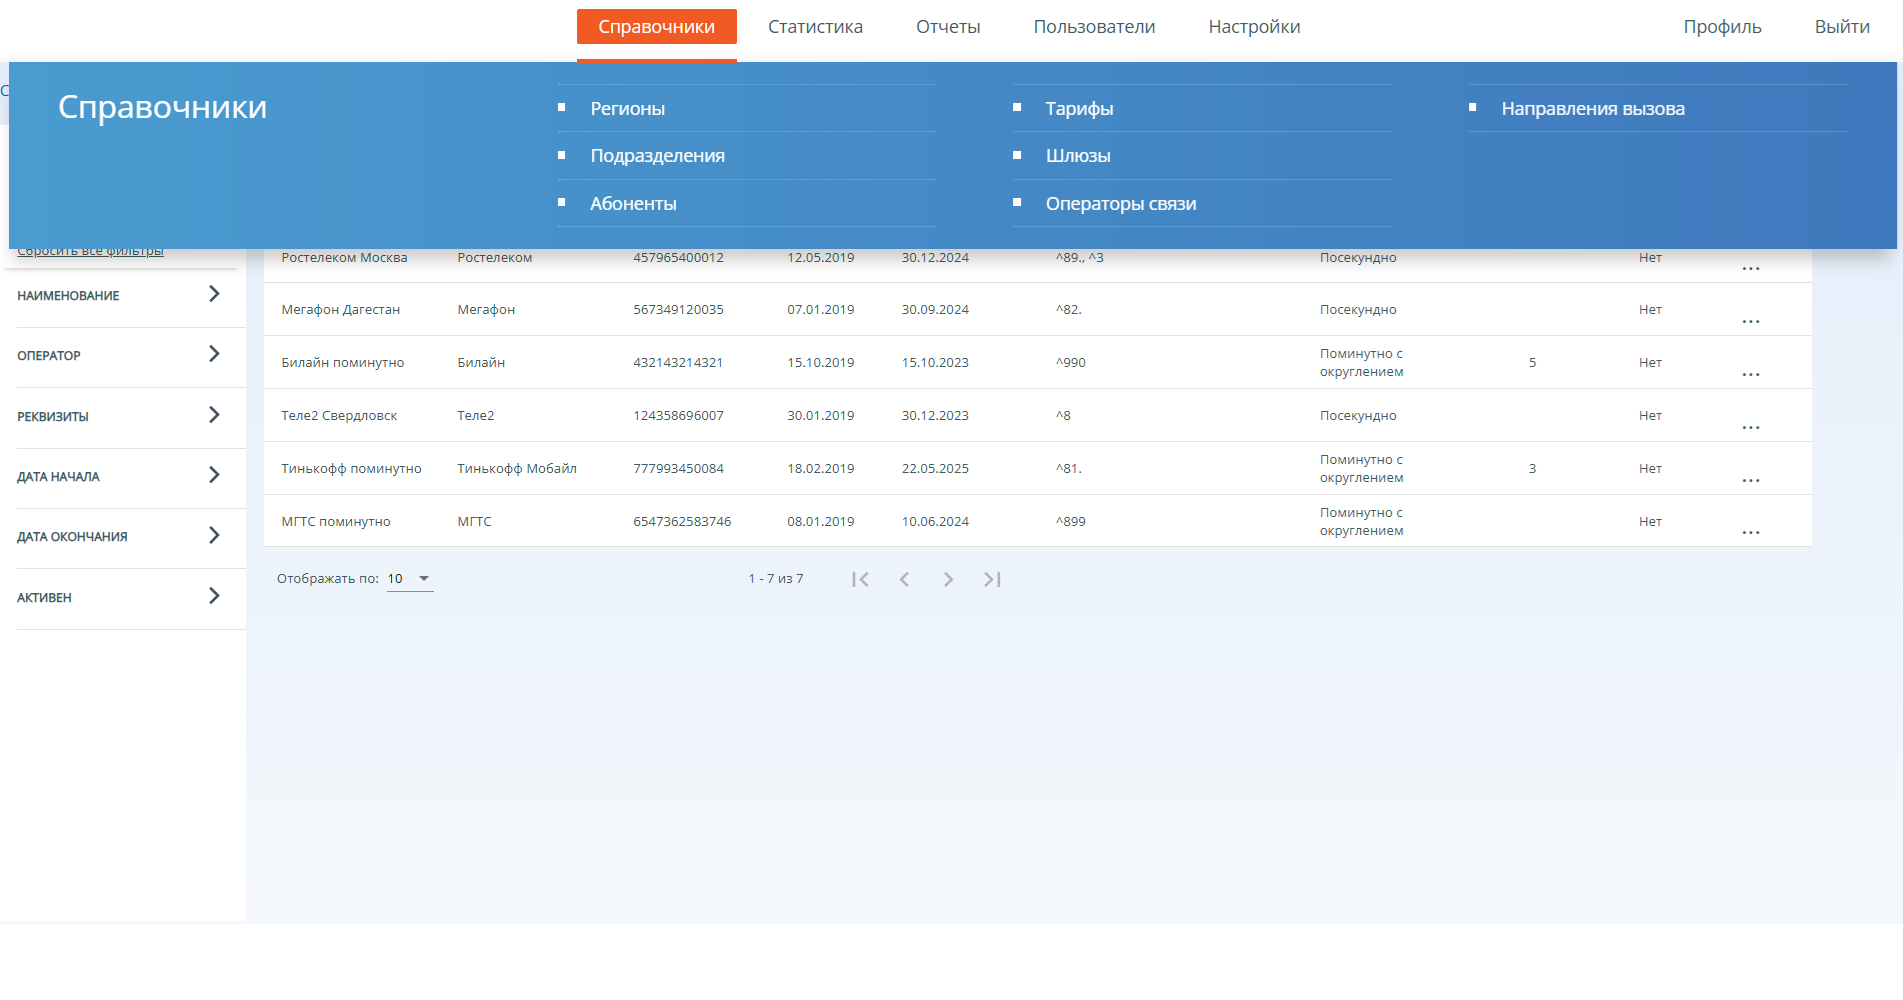The image size is (1903, 1000).
Task: Click the Тинькофф Мобайл operator cell
Action: 517,469
